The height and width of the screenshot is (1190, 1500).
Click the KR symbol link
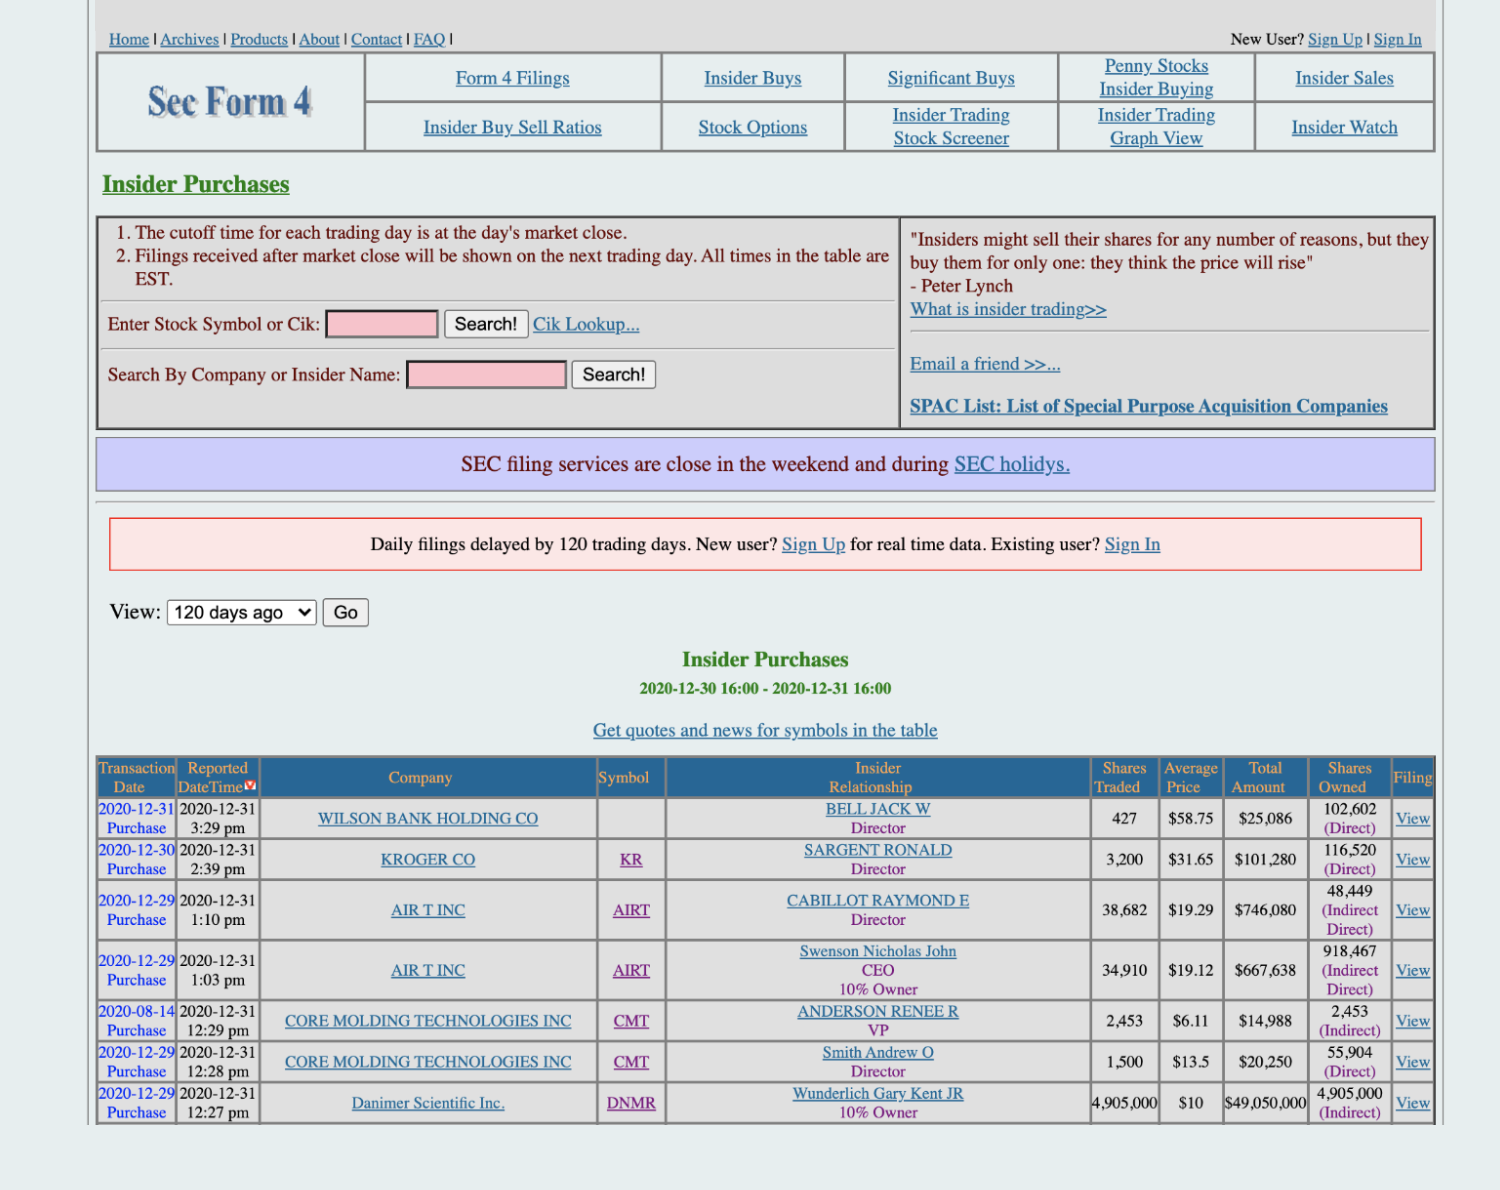631,859
